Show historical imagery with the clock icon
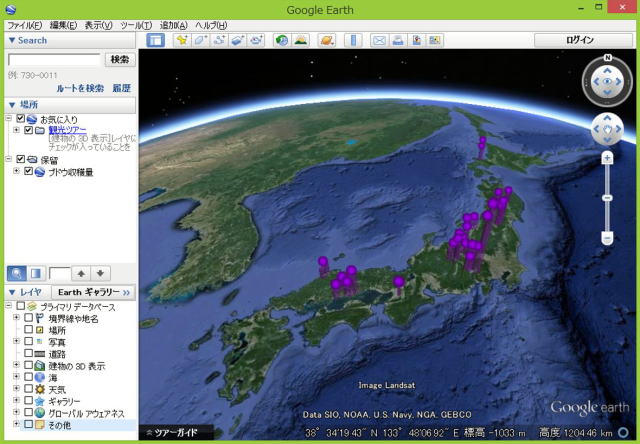This screenshot has height=444, width=640. pyautogui.click(x=282, y=40)
